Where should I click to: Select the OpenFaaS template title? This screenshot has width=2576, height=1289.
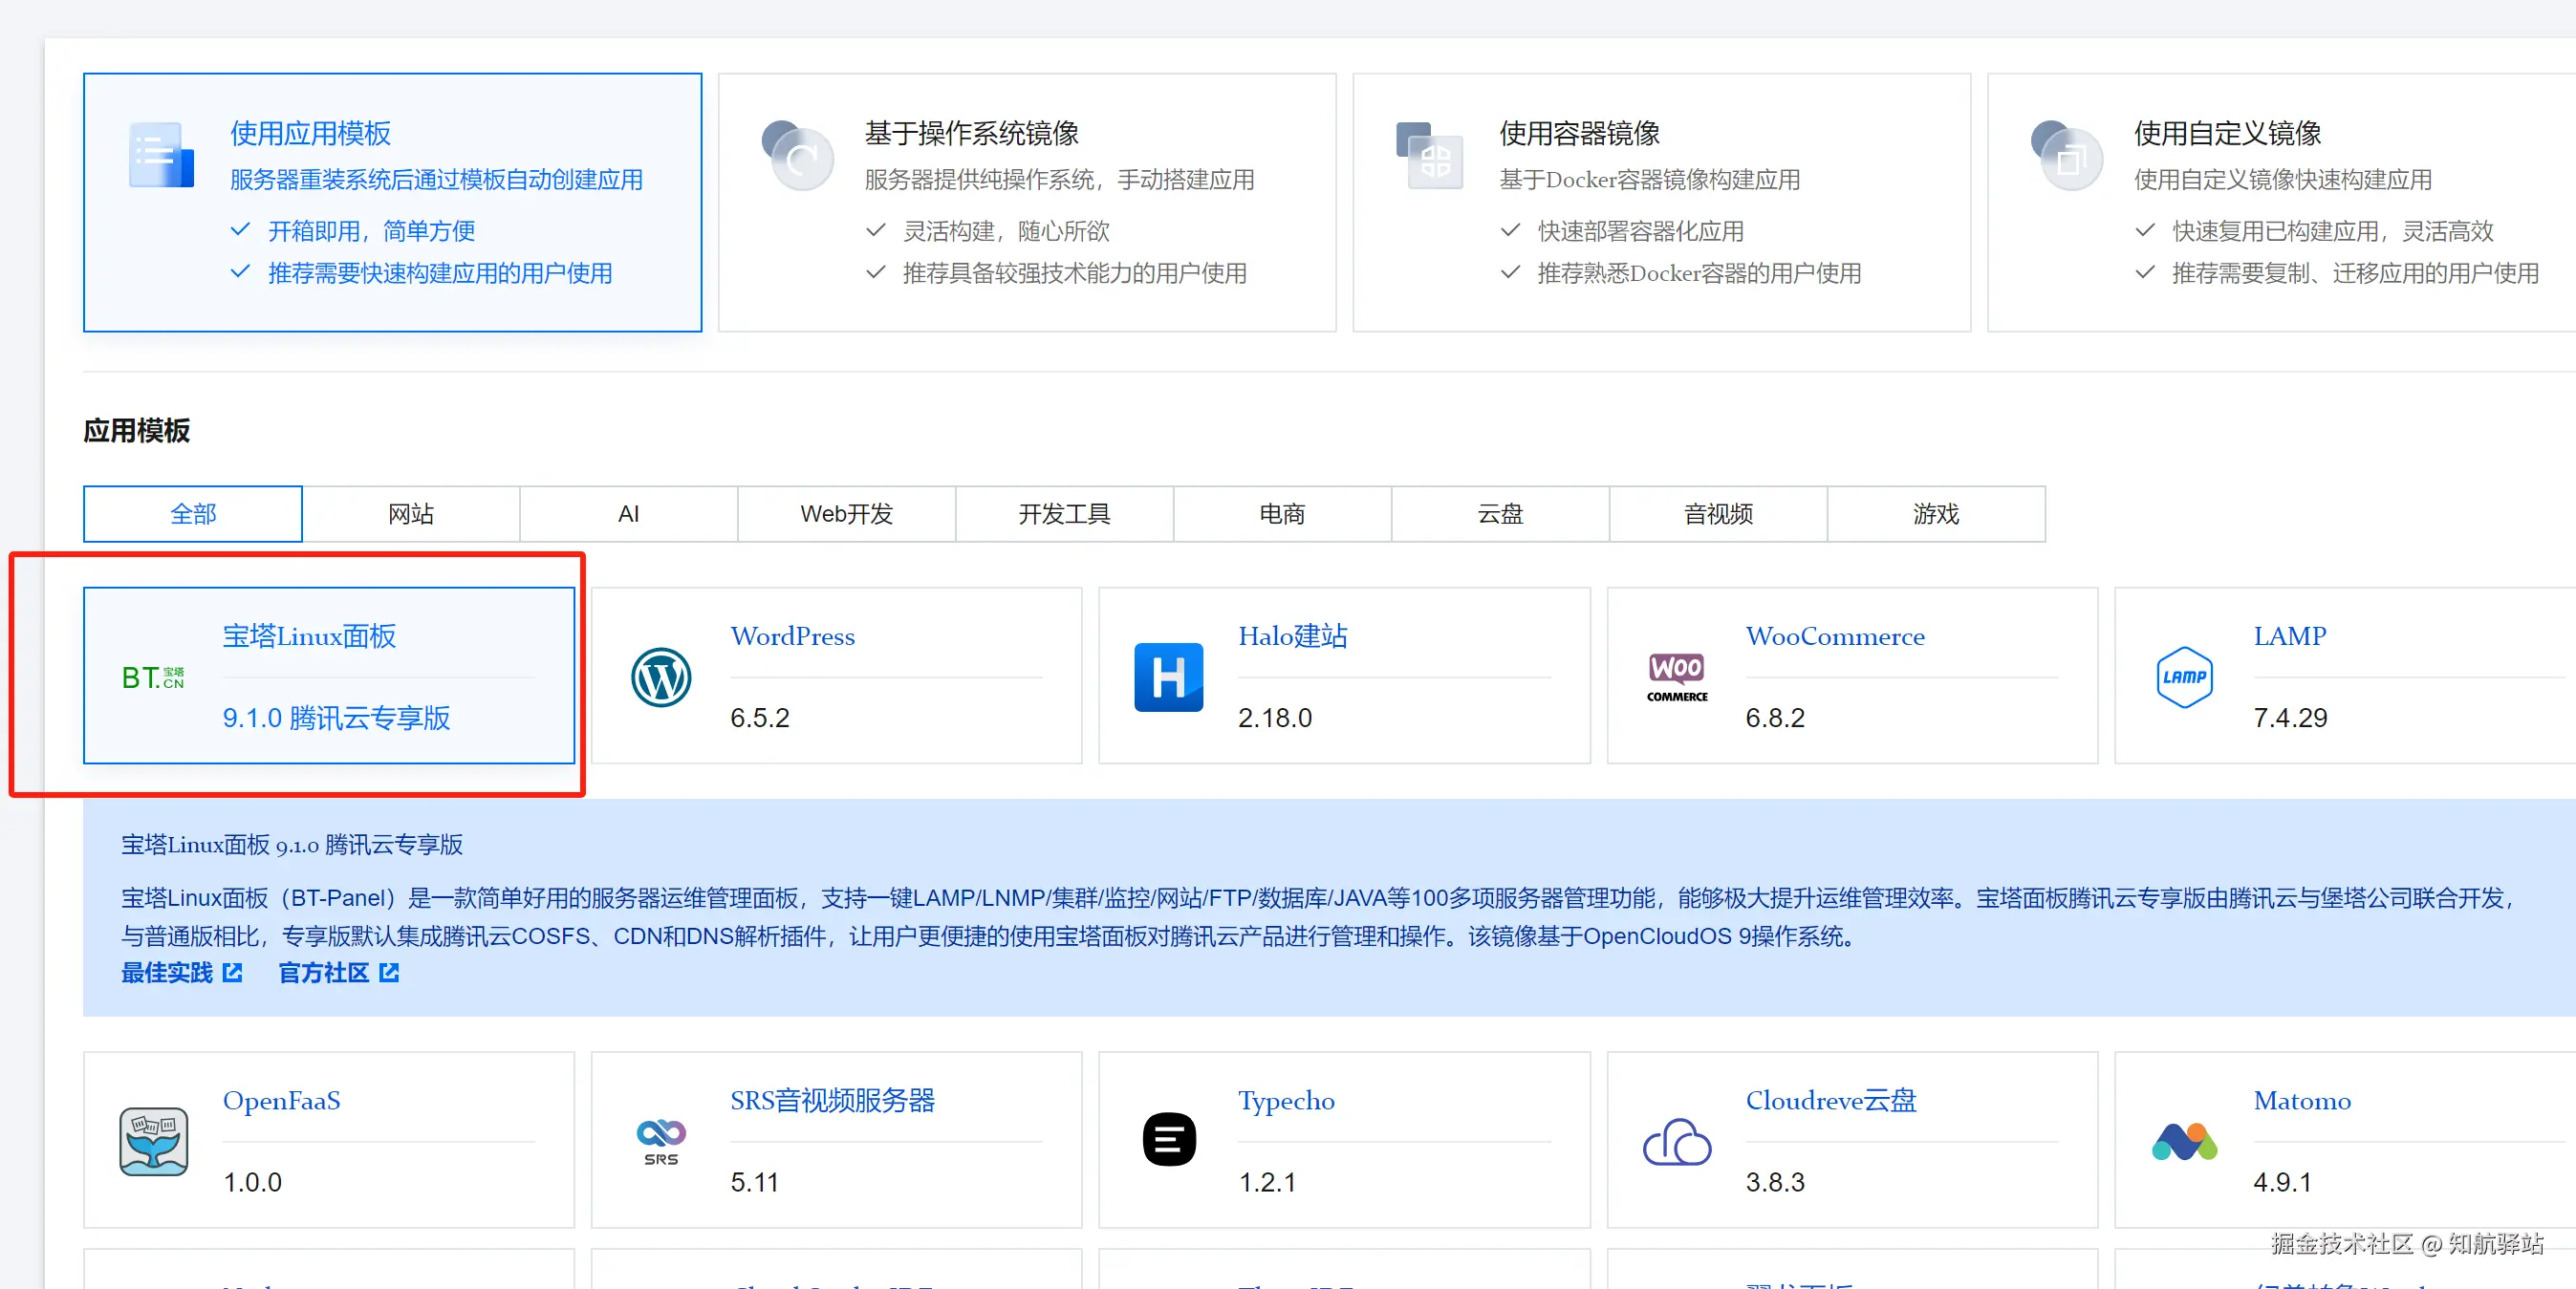281,1100
